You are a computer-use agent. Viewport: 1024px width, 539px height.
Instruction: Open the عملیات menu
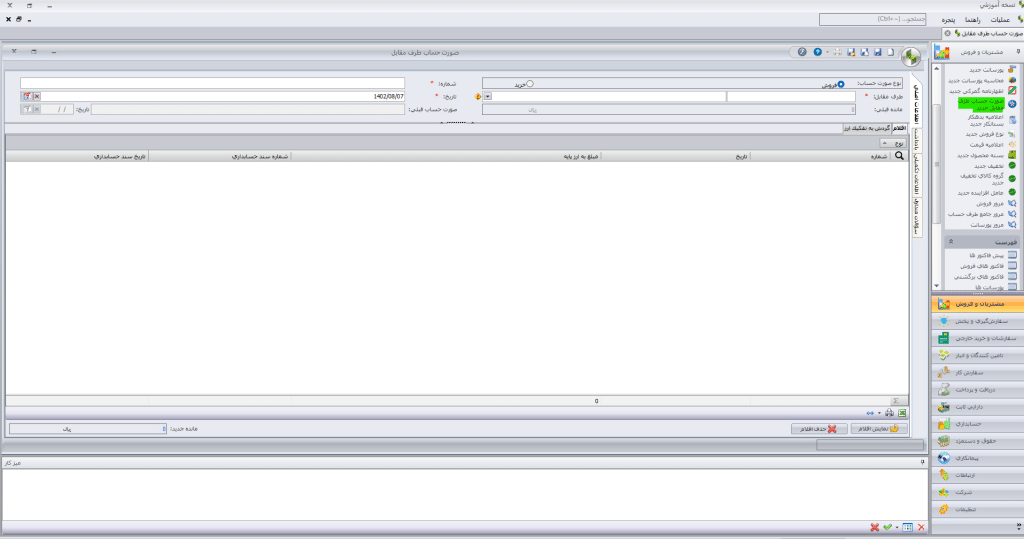[1000, 20]
